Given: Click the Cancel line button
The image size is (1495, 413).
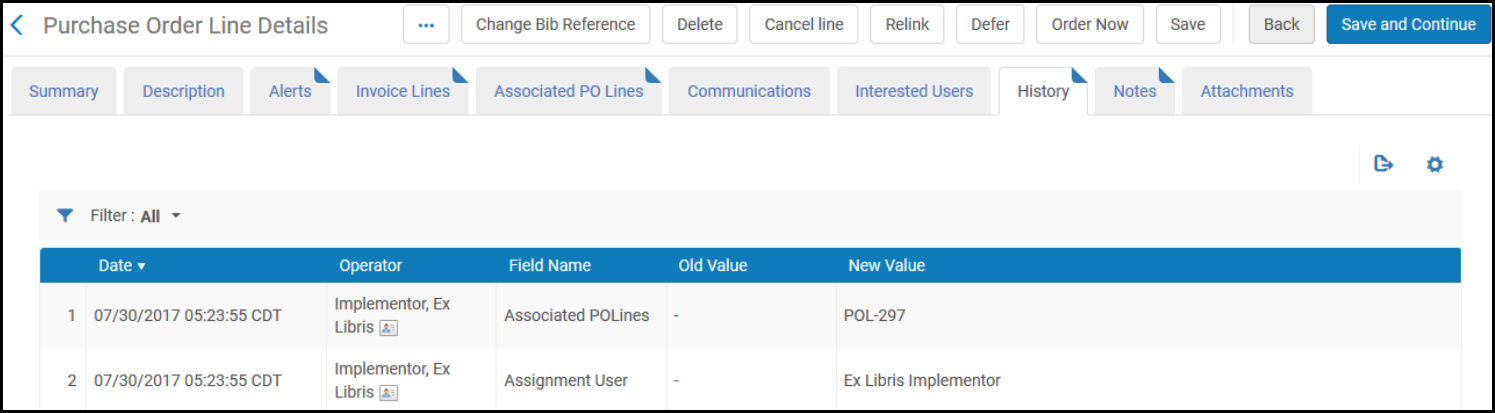Looking at the screenshot, I should 804,25.
